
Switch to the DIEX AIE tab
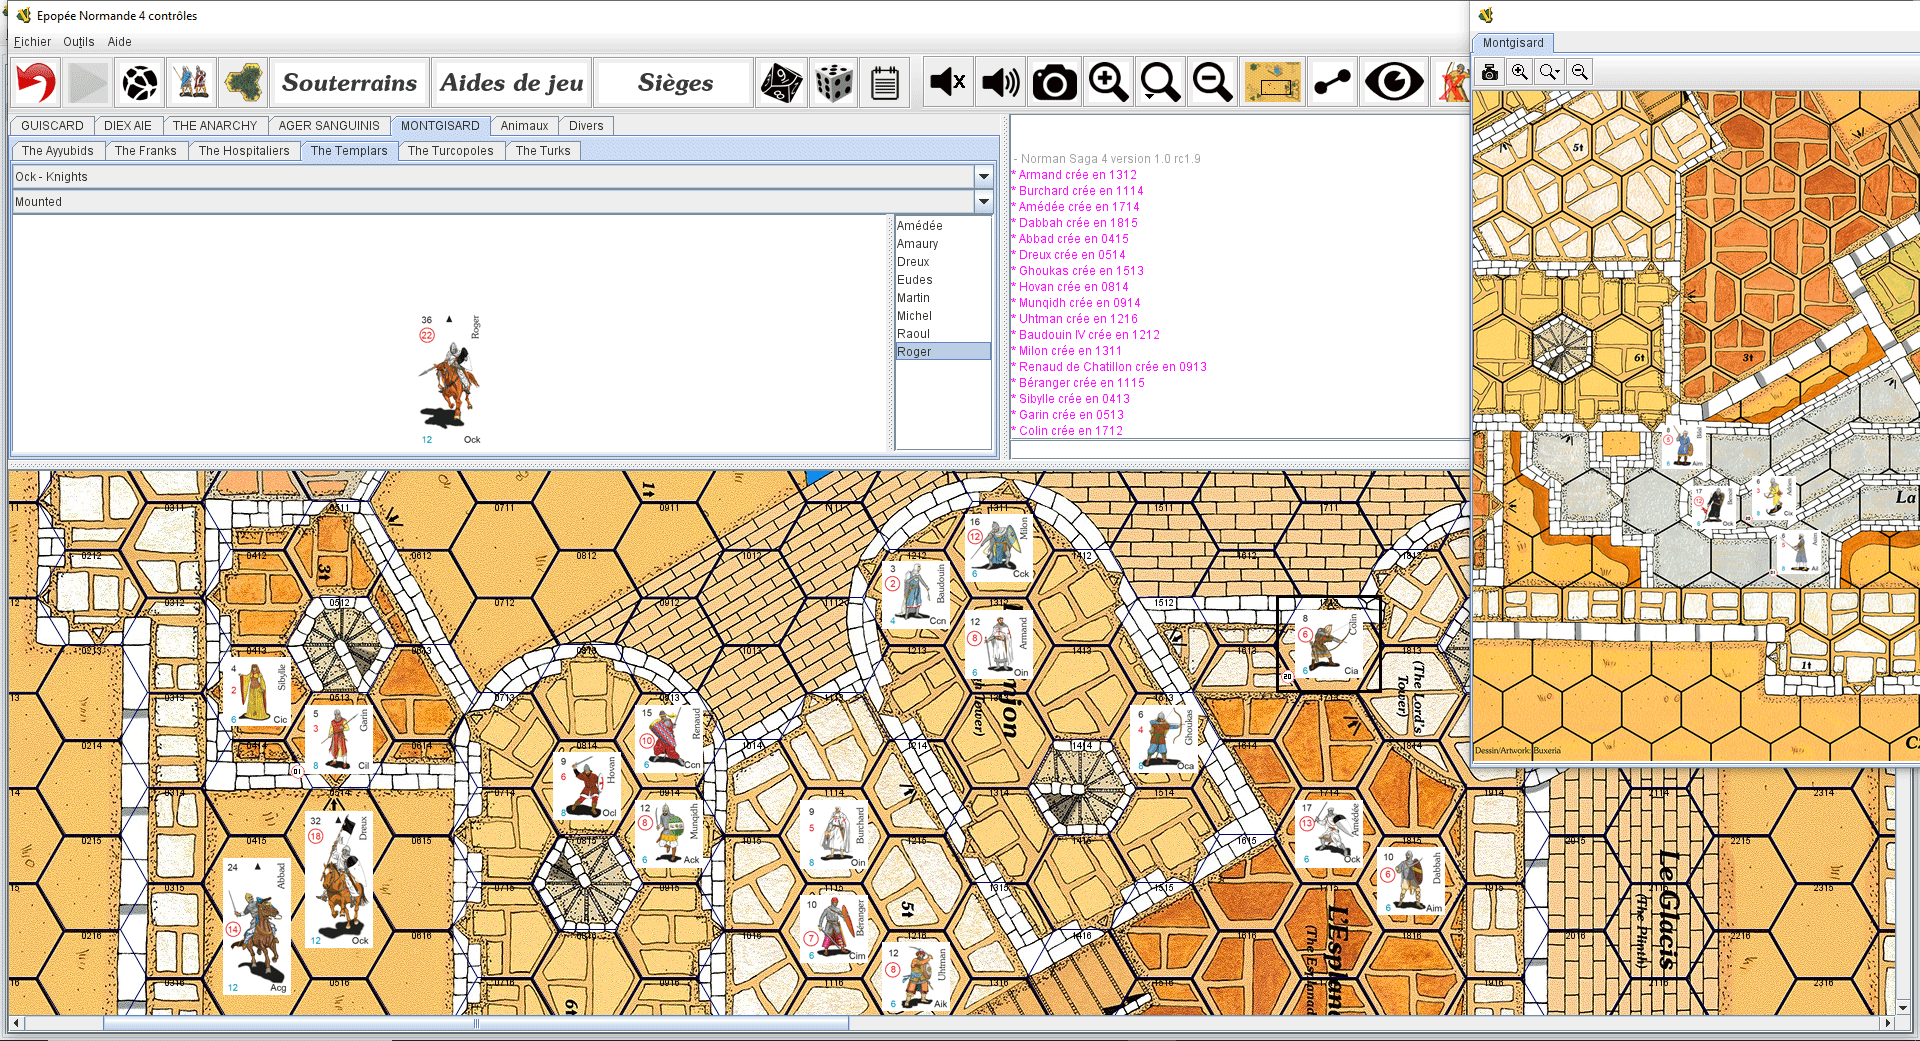(128, 126)
